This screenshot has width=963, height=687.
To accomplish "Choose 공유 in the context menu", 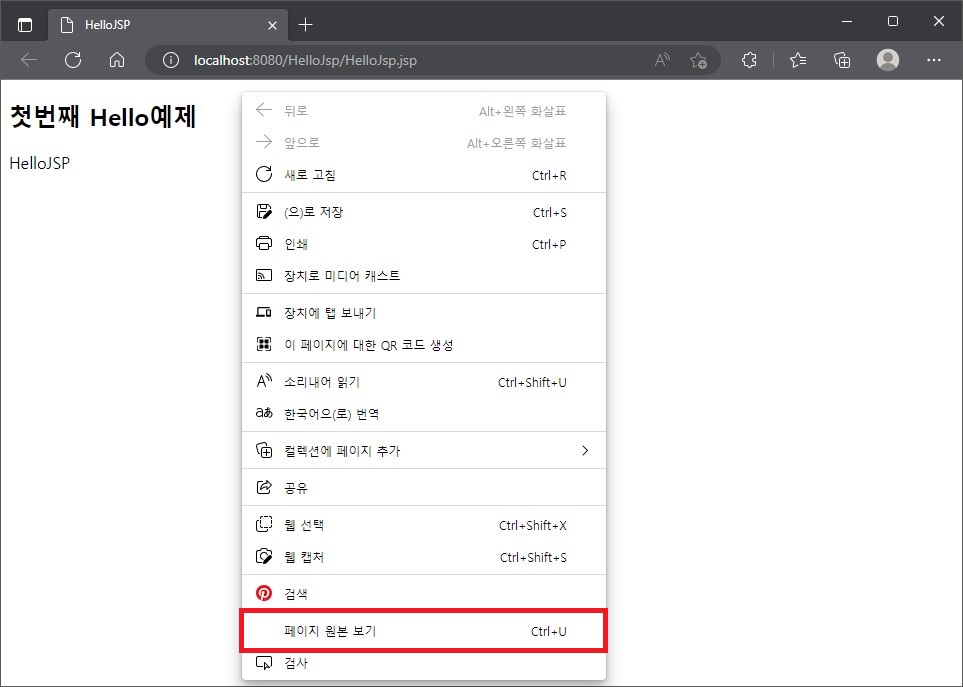I will coord(424,487).
